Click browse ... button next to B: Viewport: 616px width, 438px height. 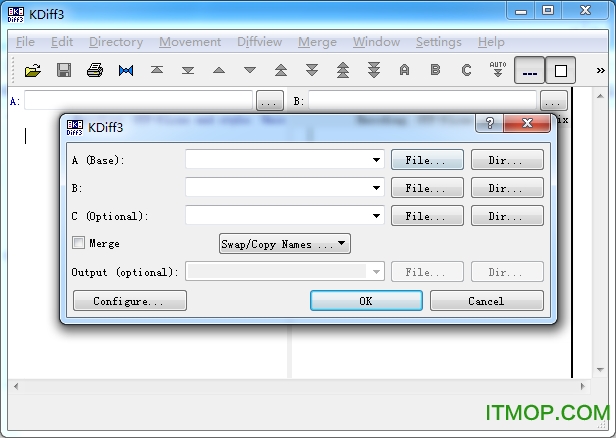[554, 101]
